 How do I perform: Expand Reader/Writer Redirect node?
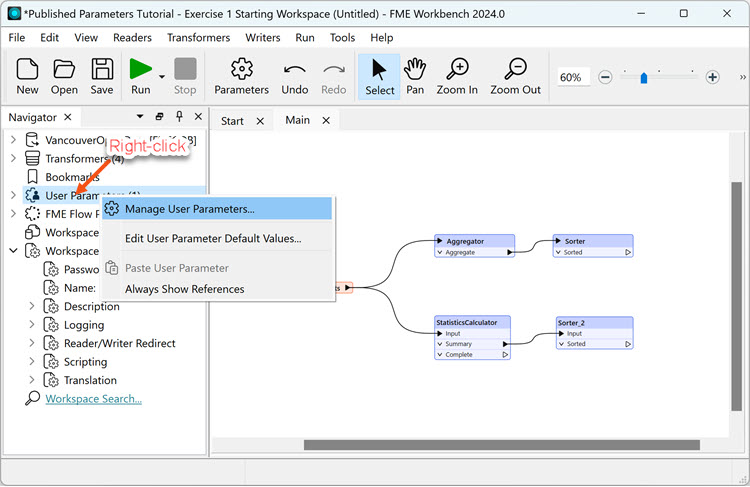tap(32, 343)
